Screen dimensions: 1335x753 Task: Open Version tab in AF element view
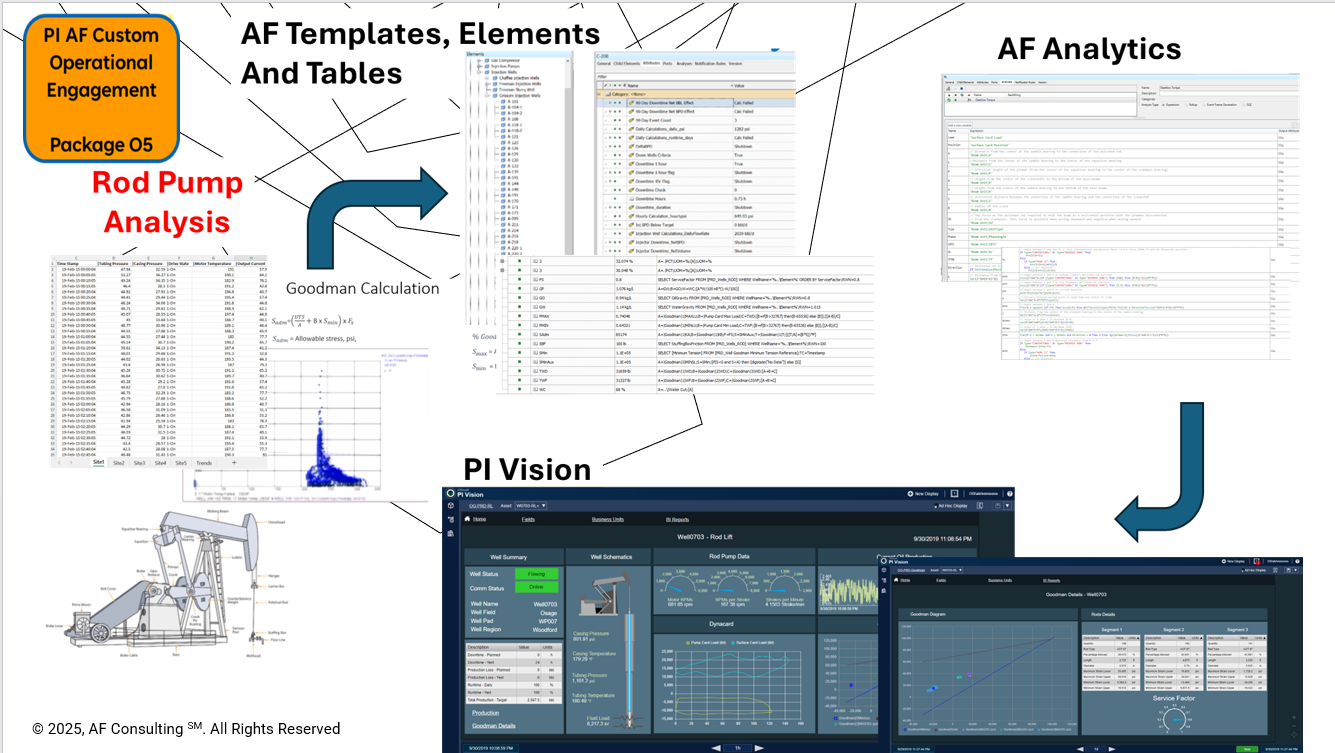click(735, 63)
